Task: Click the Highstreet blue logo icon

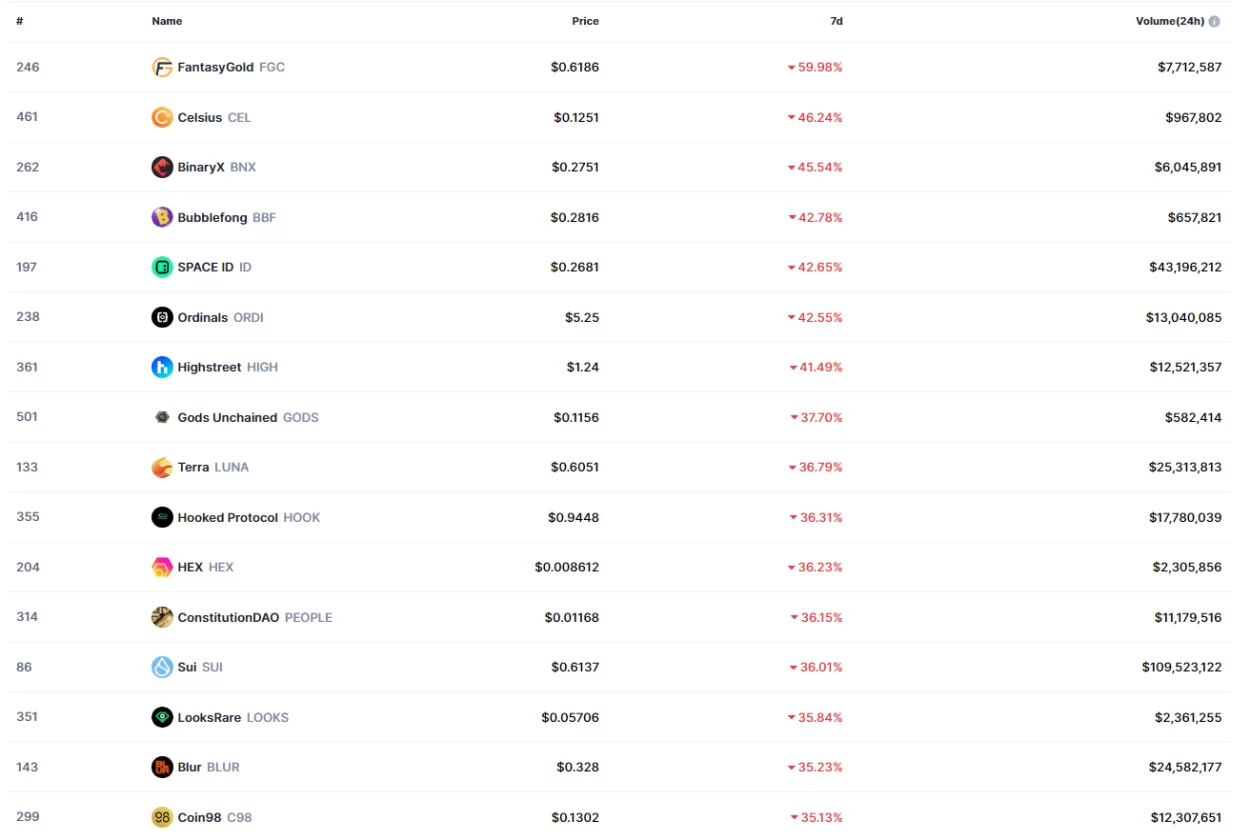Action: [162, 367]
